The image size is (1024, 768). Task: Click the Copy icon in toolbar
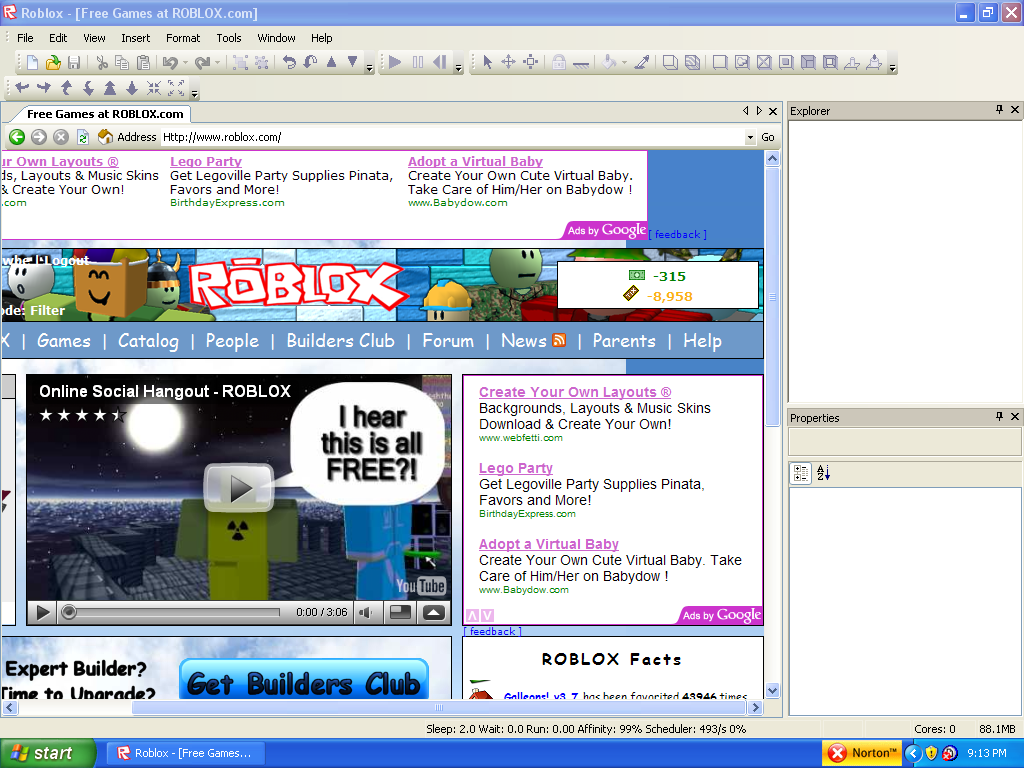point(122,62)
